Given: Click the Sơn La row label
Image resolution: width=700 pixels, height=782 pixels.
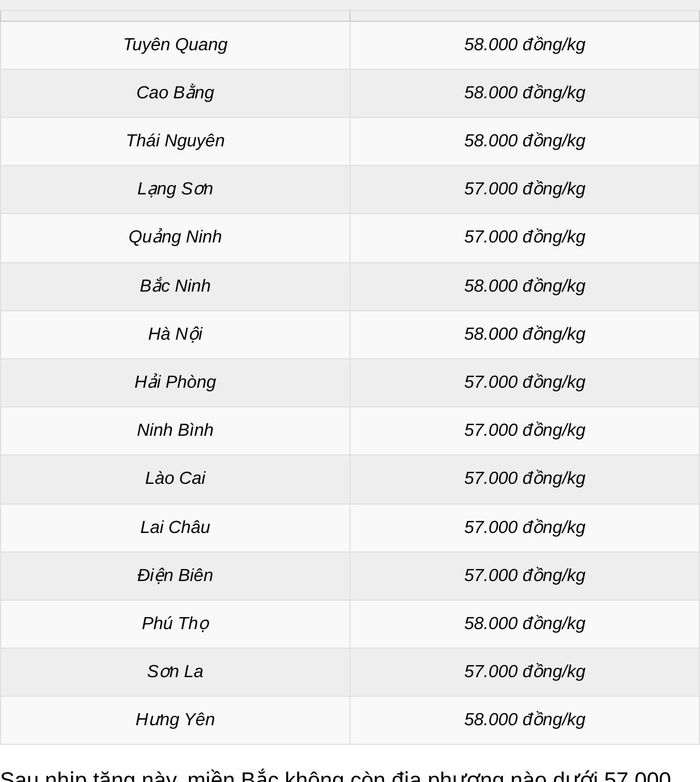Looking at the screenshot, I should 175,672.
